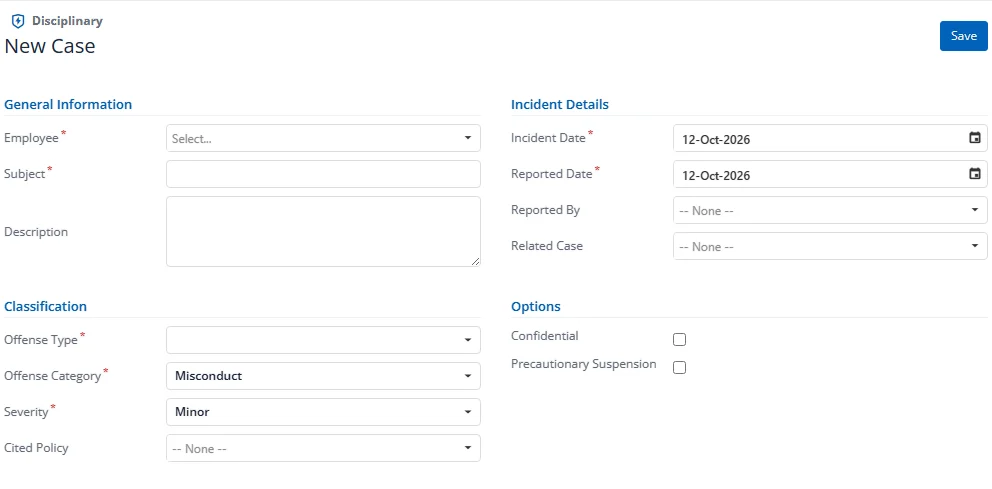Click the Severity field label

(x=26, y=412)
